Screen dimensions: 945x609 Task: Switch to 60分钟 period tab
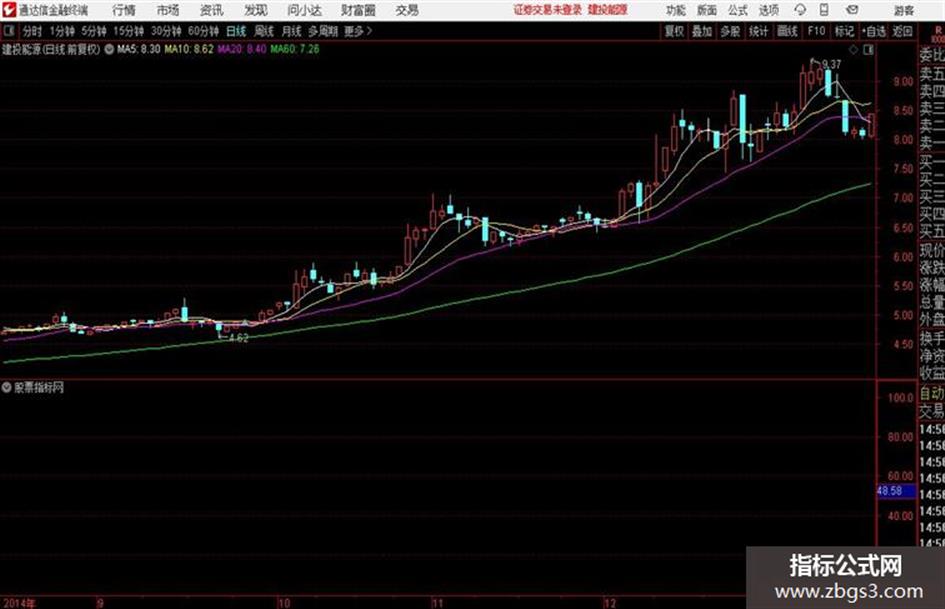click(204, 31)
